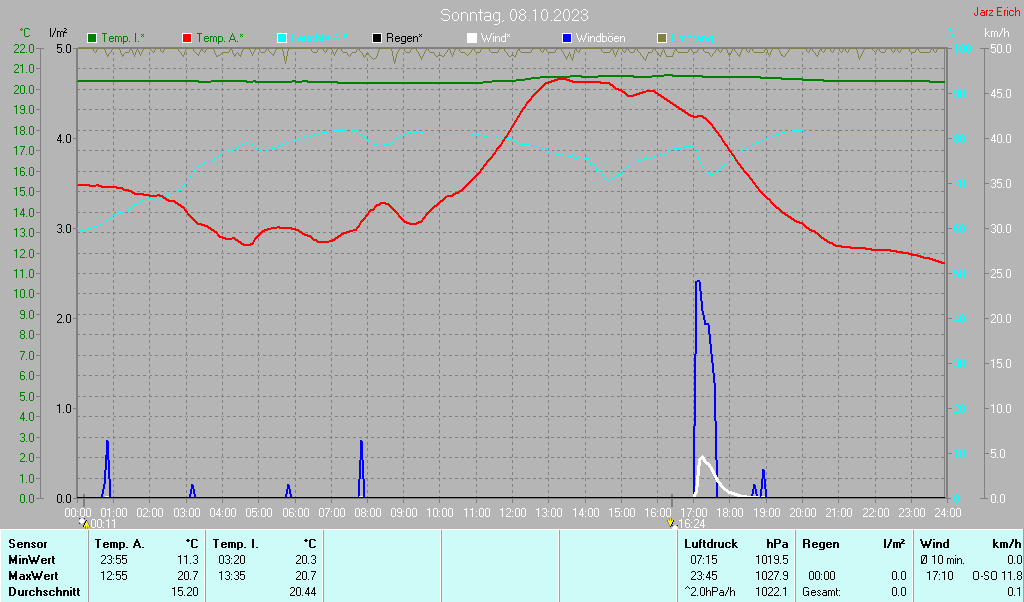Viewport: 1024px width, 602px height.
Task: Click the '%' humidity axis unit label
Action: coord(952,33)
